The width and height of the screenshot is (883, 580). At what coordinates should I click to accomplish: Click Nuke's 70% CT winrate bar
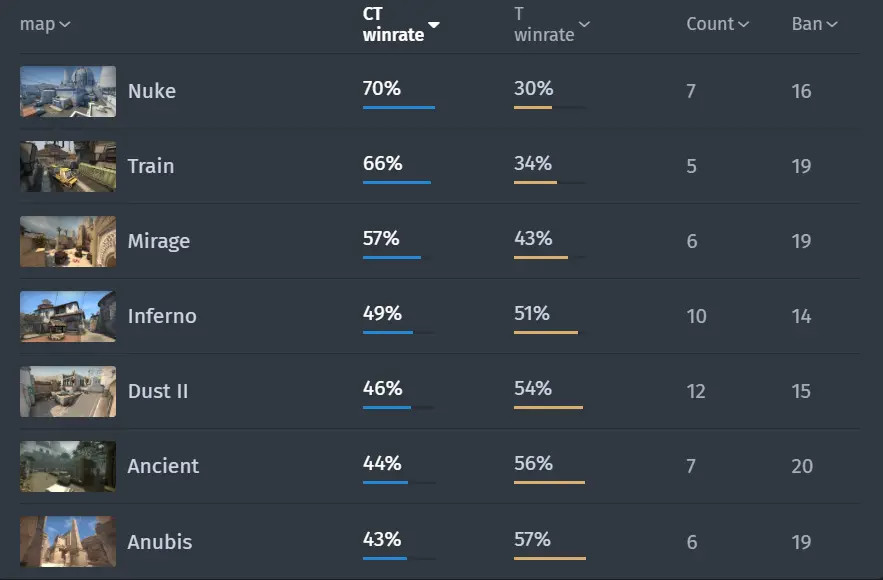[399, 107]
